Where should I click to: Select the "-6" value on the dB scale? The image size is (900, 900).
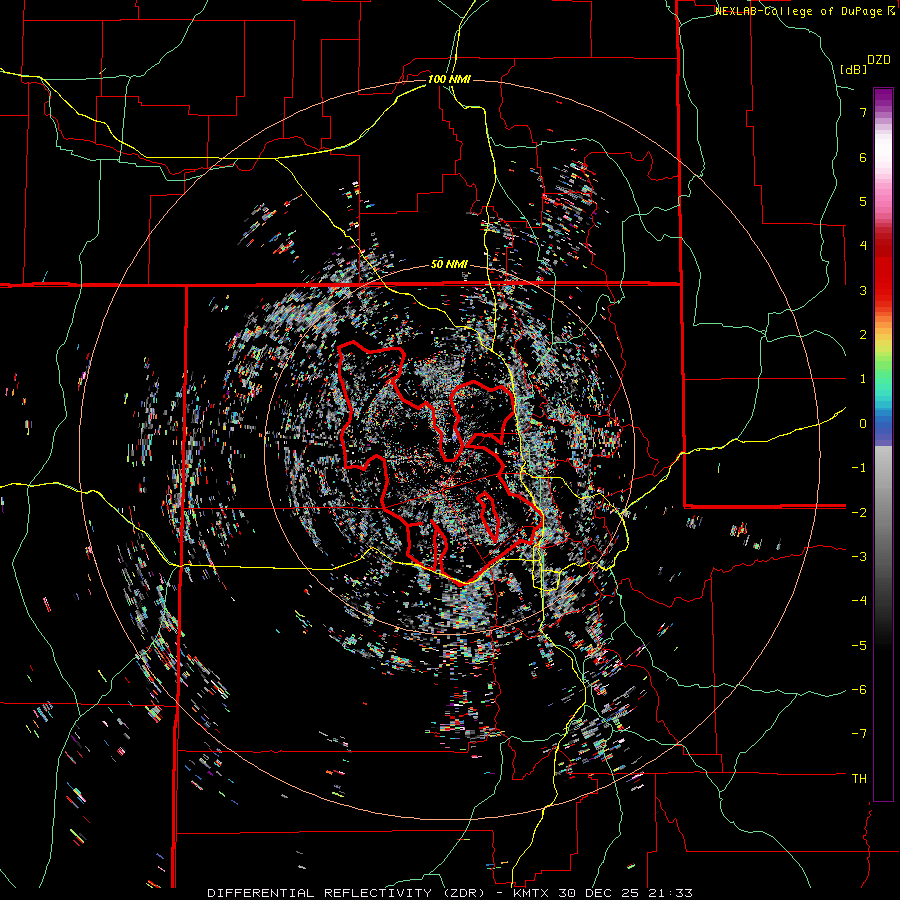click(859, 690)
